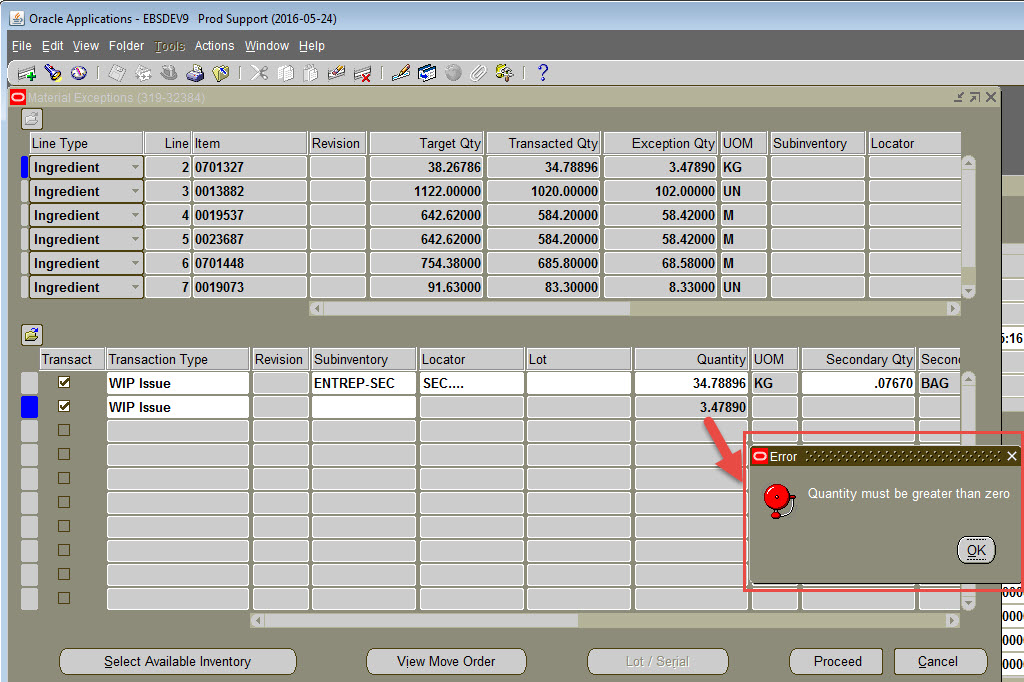Uncheck the Transact checkbox on the first WIP Issue row
This screenshot has height=682, width=1024.
[64, 382]
